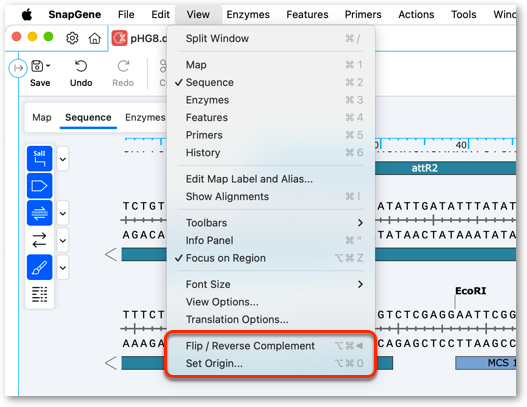Click the settings gear icon
This screenshot has height=407, width=527.
pyautogui.click(x=72, y=38)
